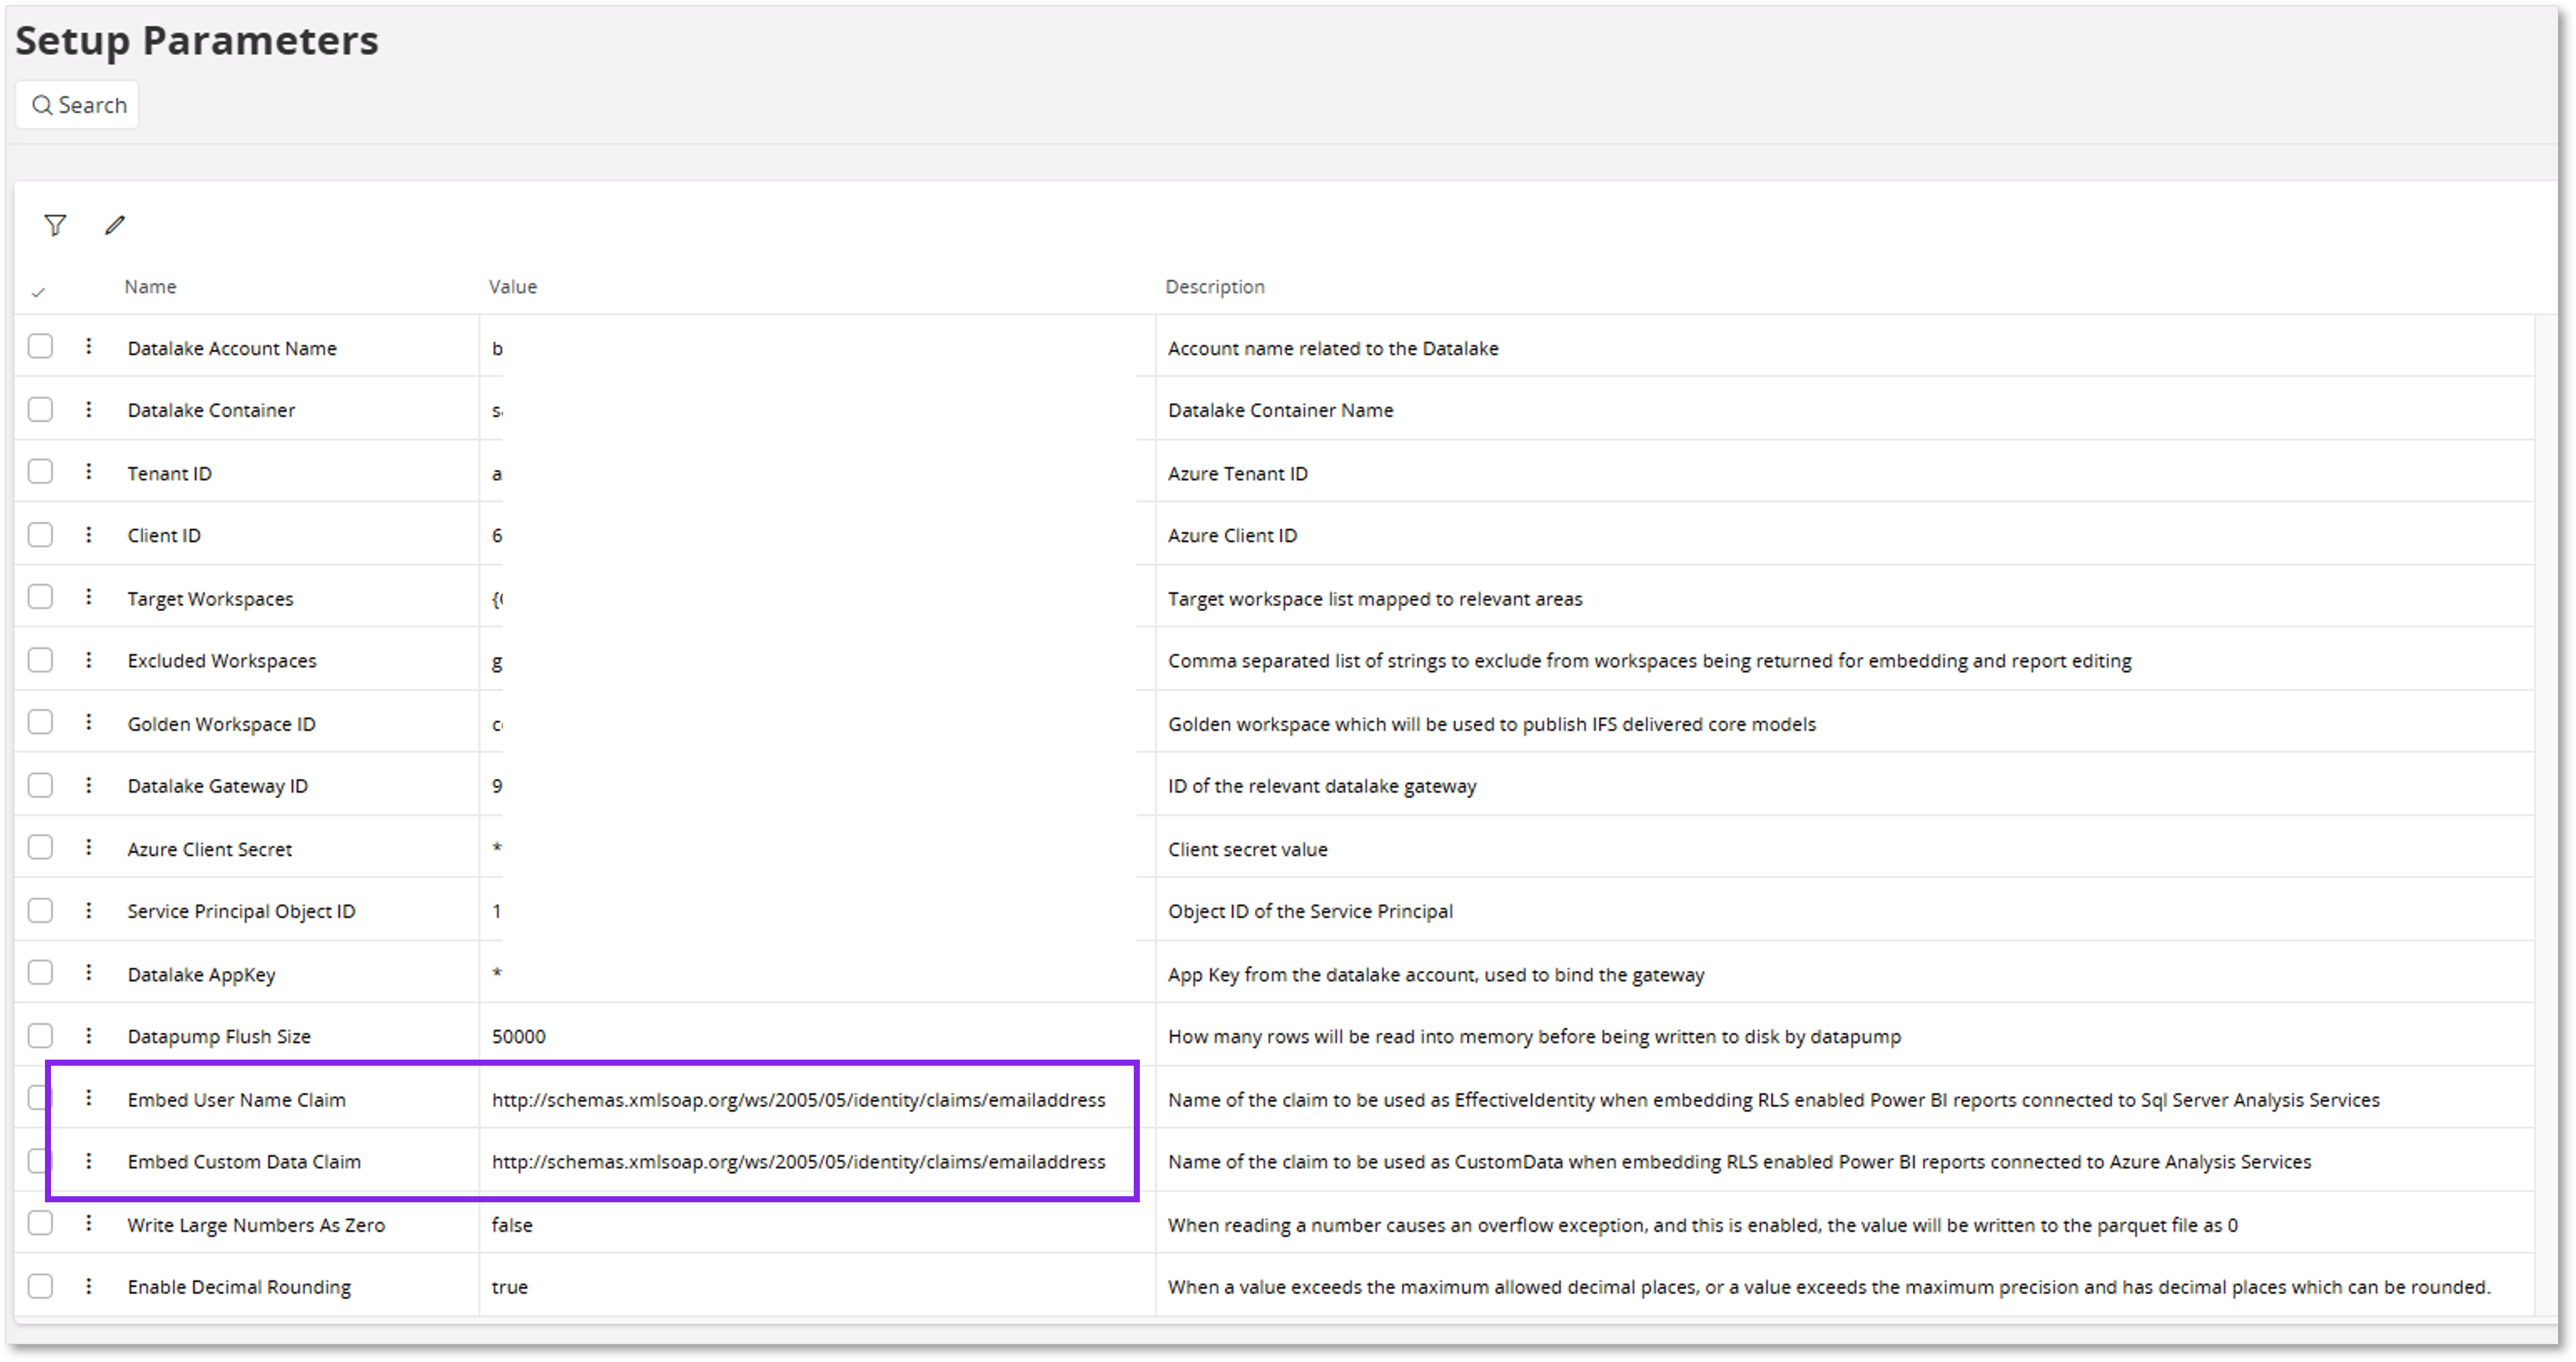Open row menu for Embed User Name Claim

click(89, 1098)
